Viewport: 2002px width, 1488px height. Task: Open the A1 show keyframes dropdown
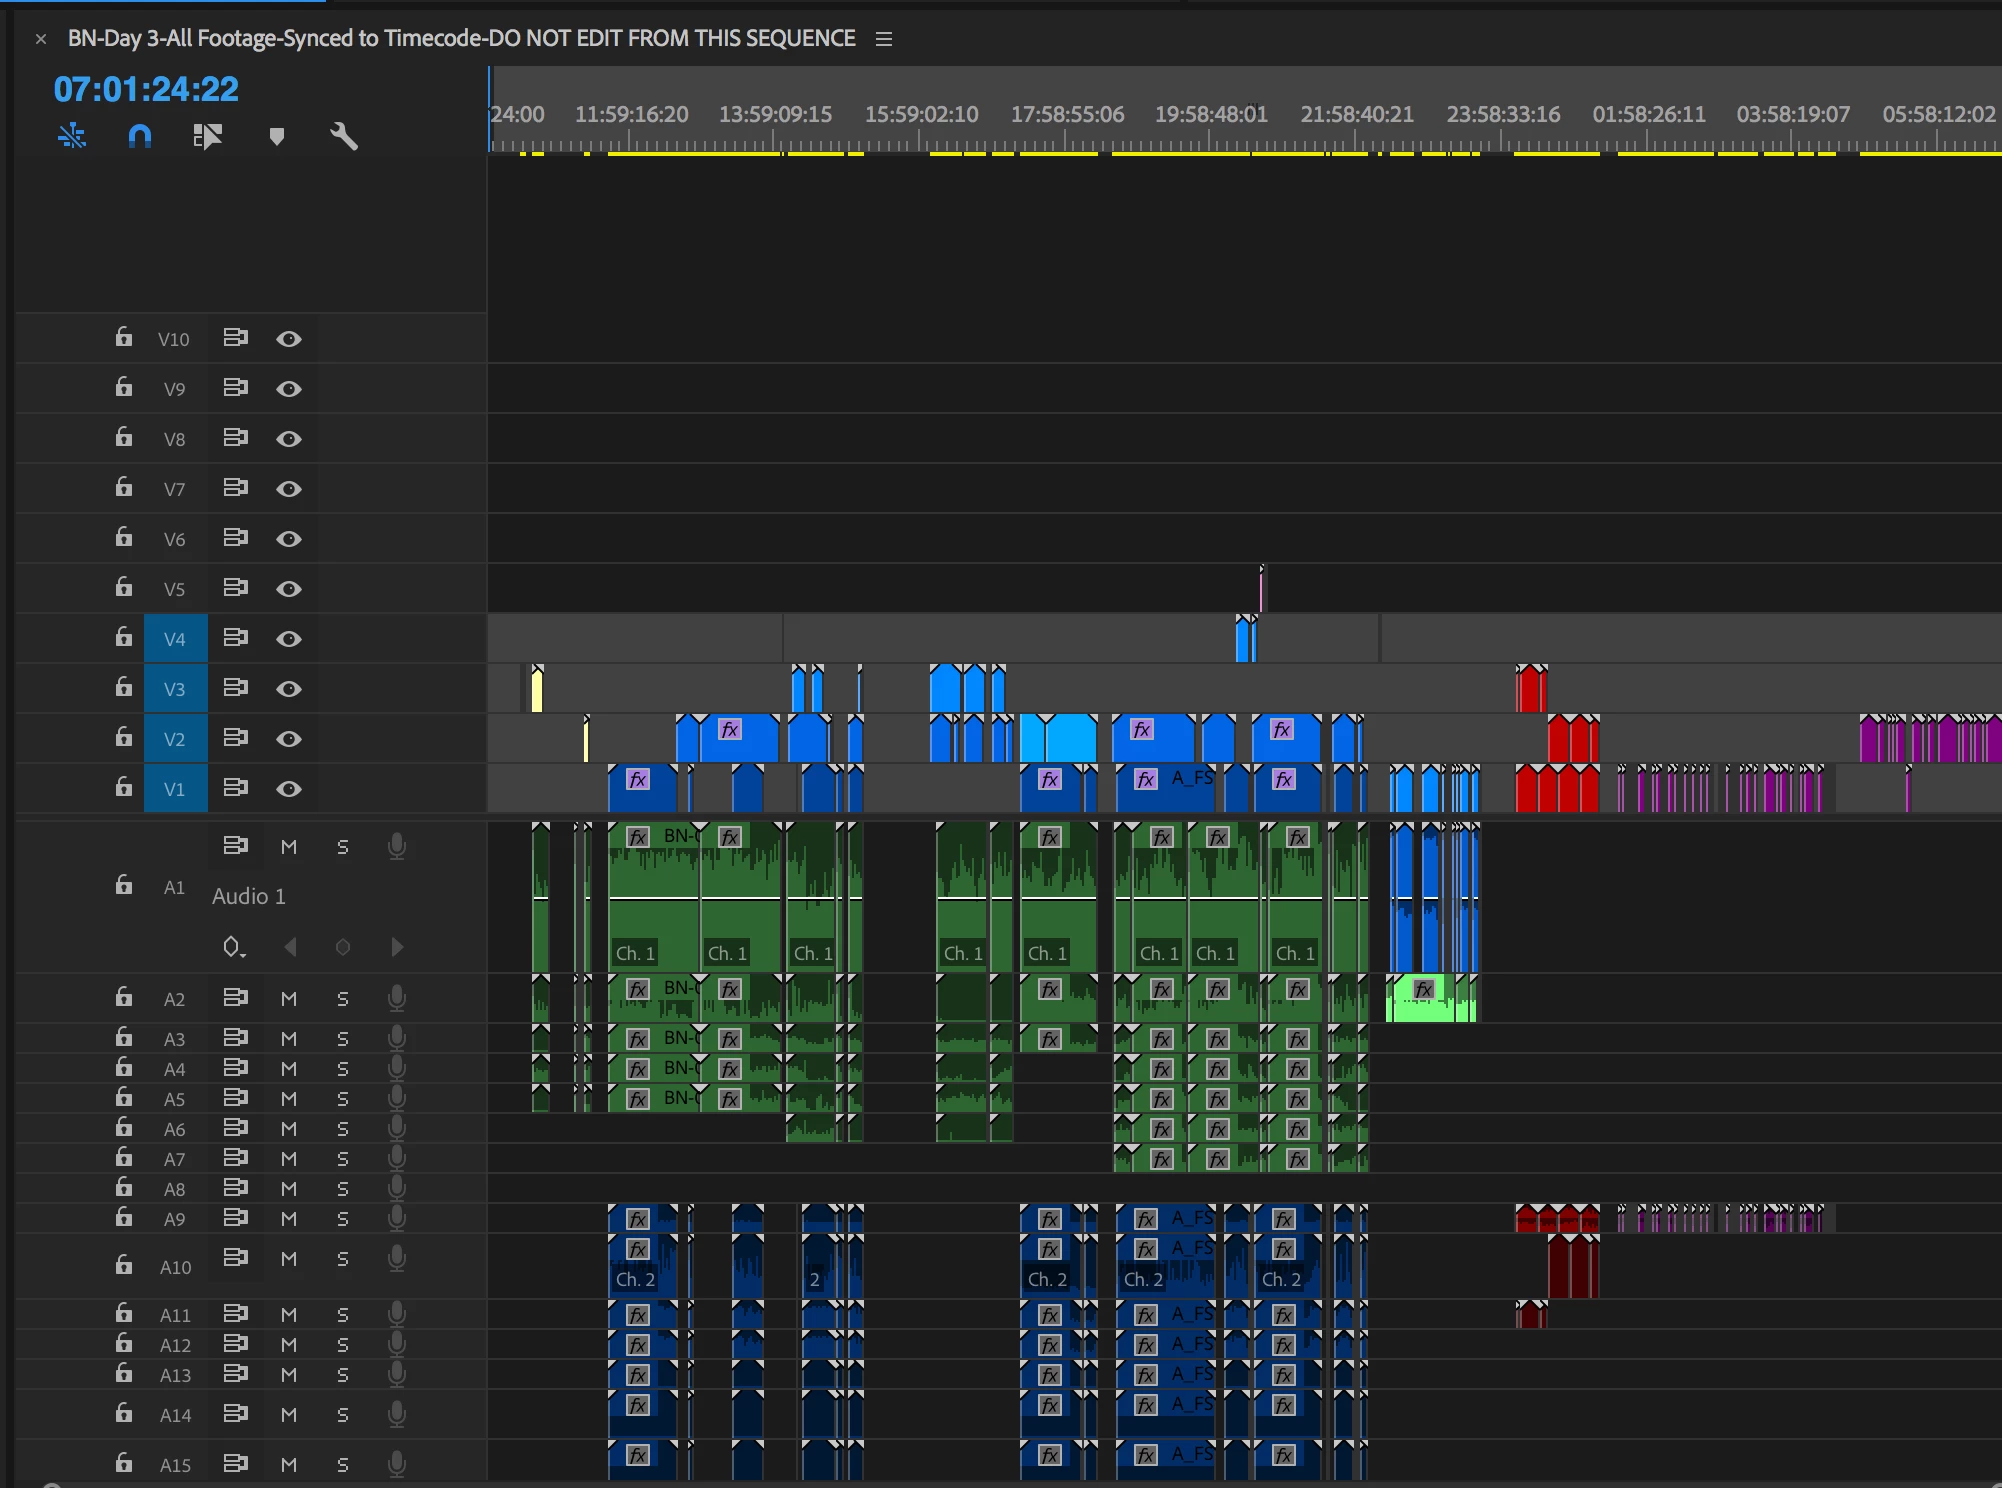coord(233,947)
